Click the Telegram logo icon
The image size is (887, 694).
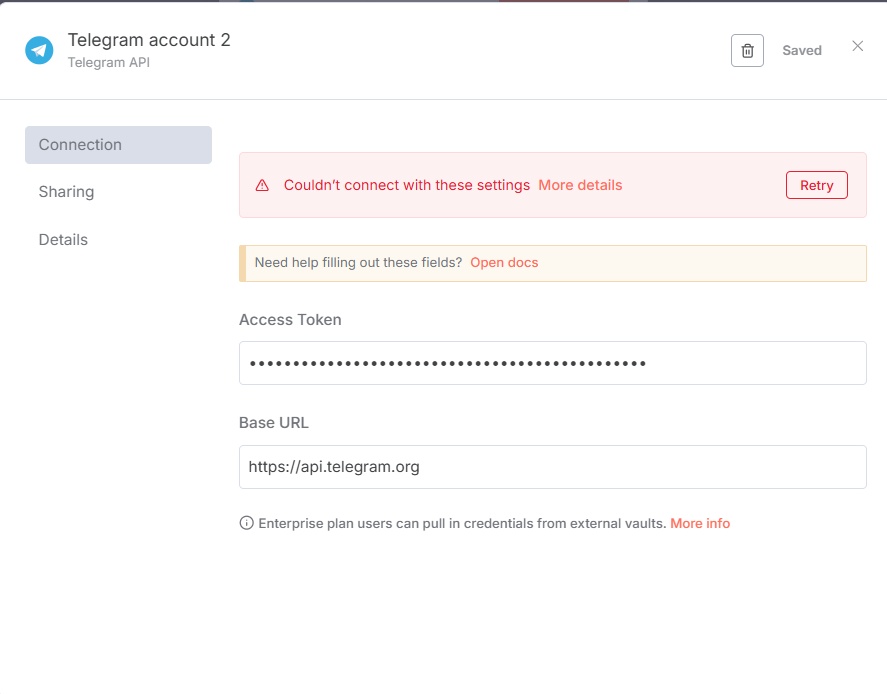39,49
